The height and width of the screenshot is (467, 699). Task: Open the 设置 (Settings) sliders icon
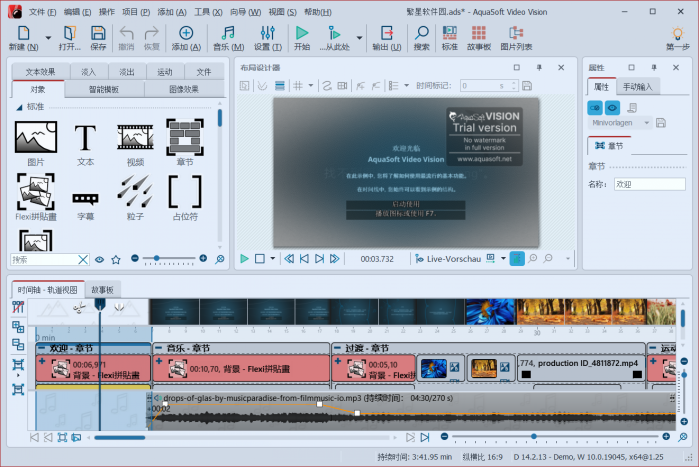click(267, 33)
